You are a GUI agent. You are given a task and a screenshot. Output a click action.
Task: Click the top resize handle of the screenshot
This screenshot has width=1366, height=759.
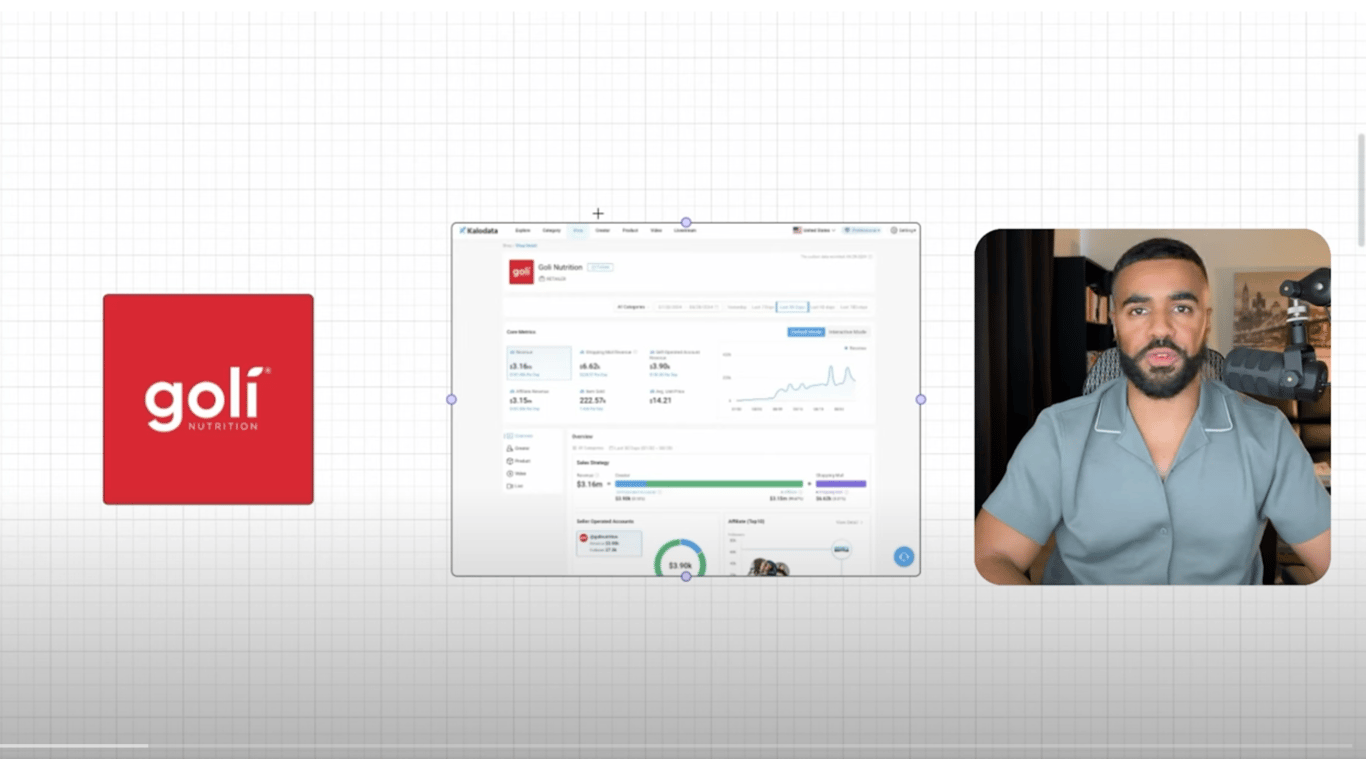(686, 222)
